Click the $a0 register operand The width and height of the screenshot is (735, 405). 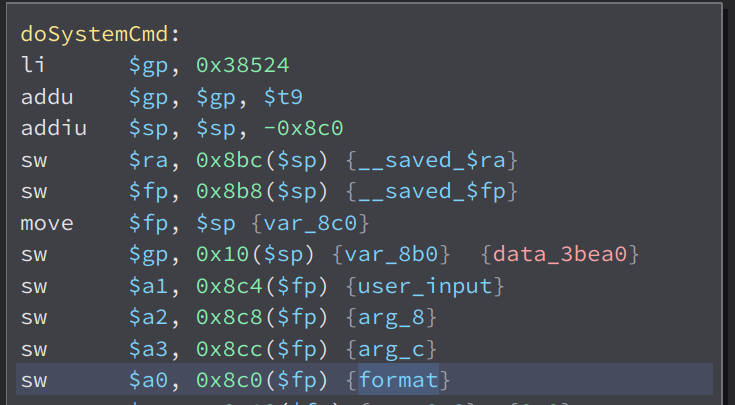pyautogui.click(x=149, y=380)
